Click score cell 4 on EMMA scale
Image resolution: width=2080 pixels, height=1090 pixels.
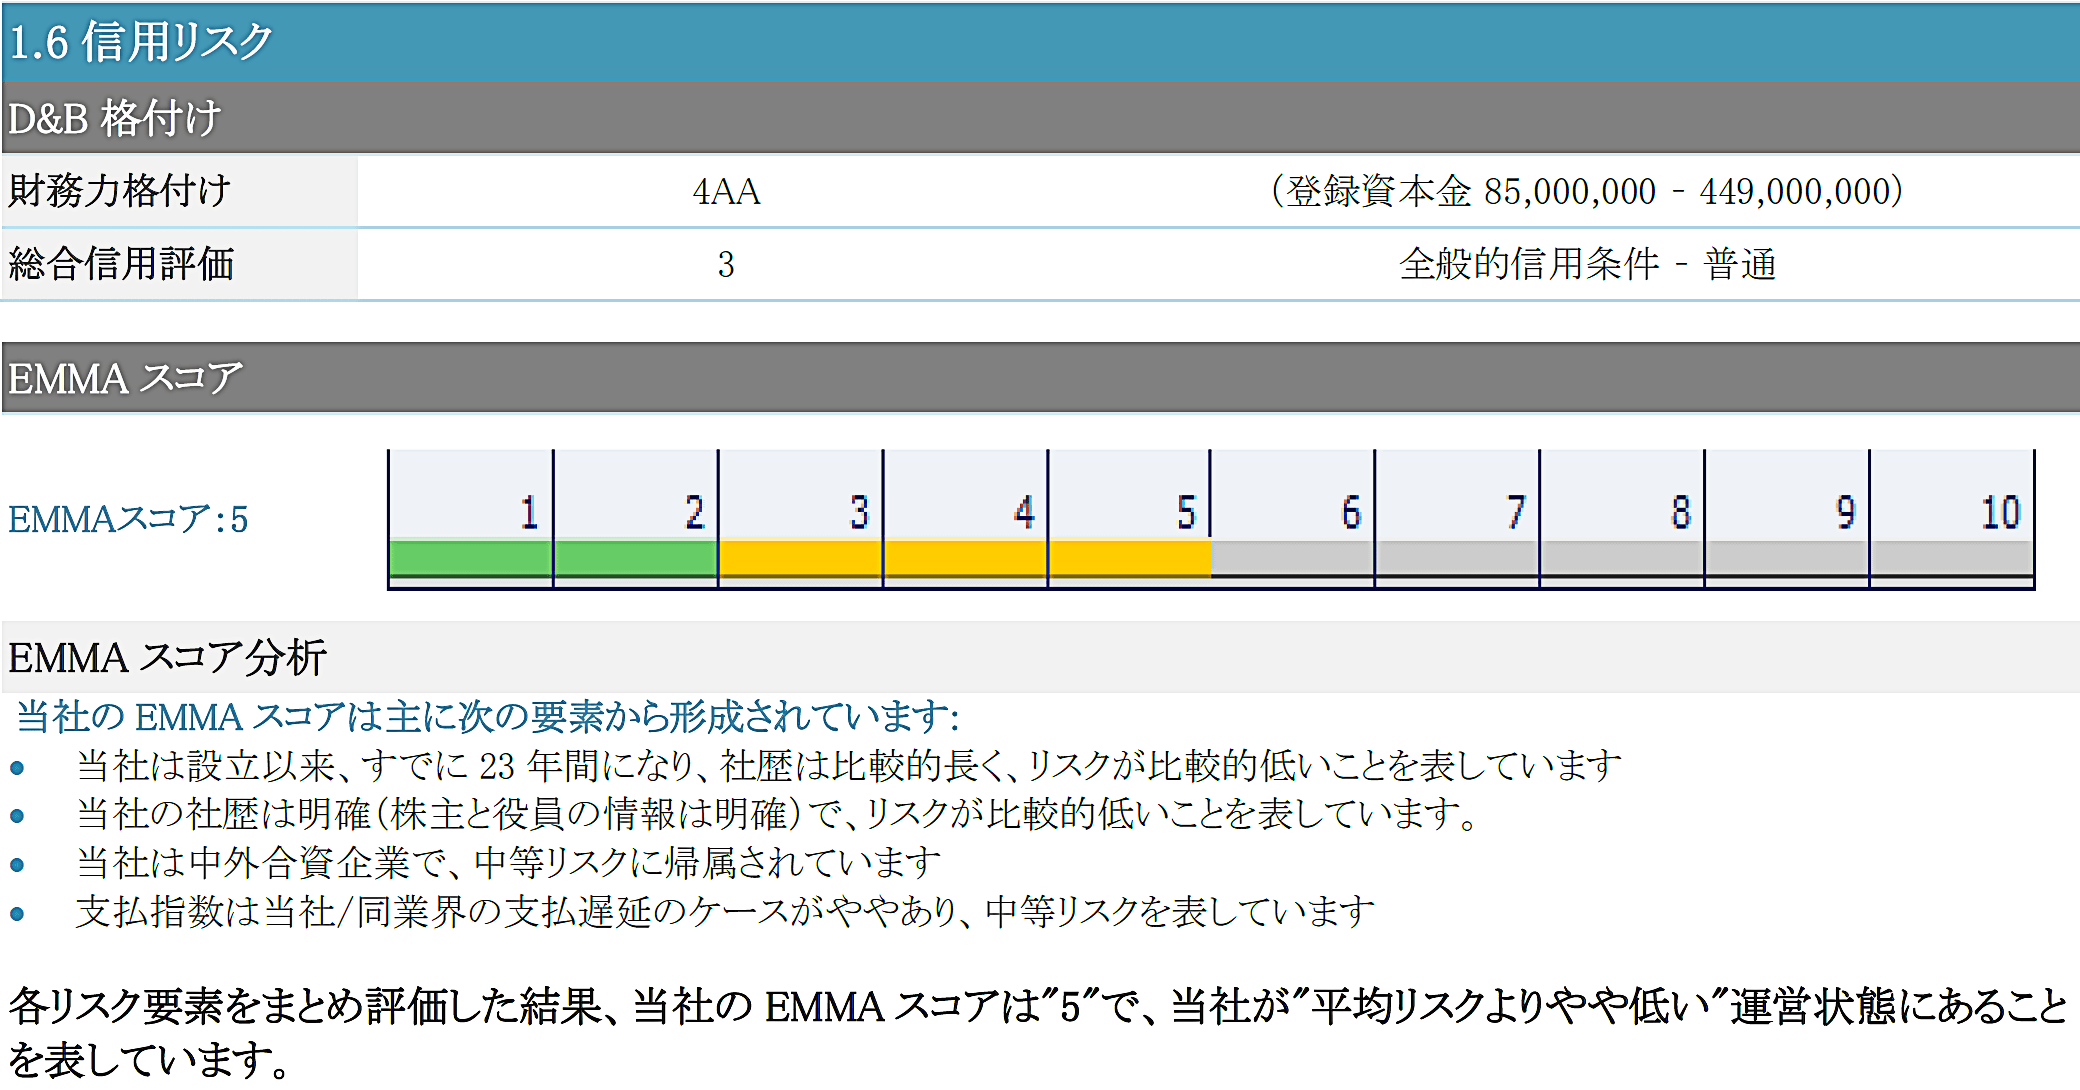click(x=965, y=519)
